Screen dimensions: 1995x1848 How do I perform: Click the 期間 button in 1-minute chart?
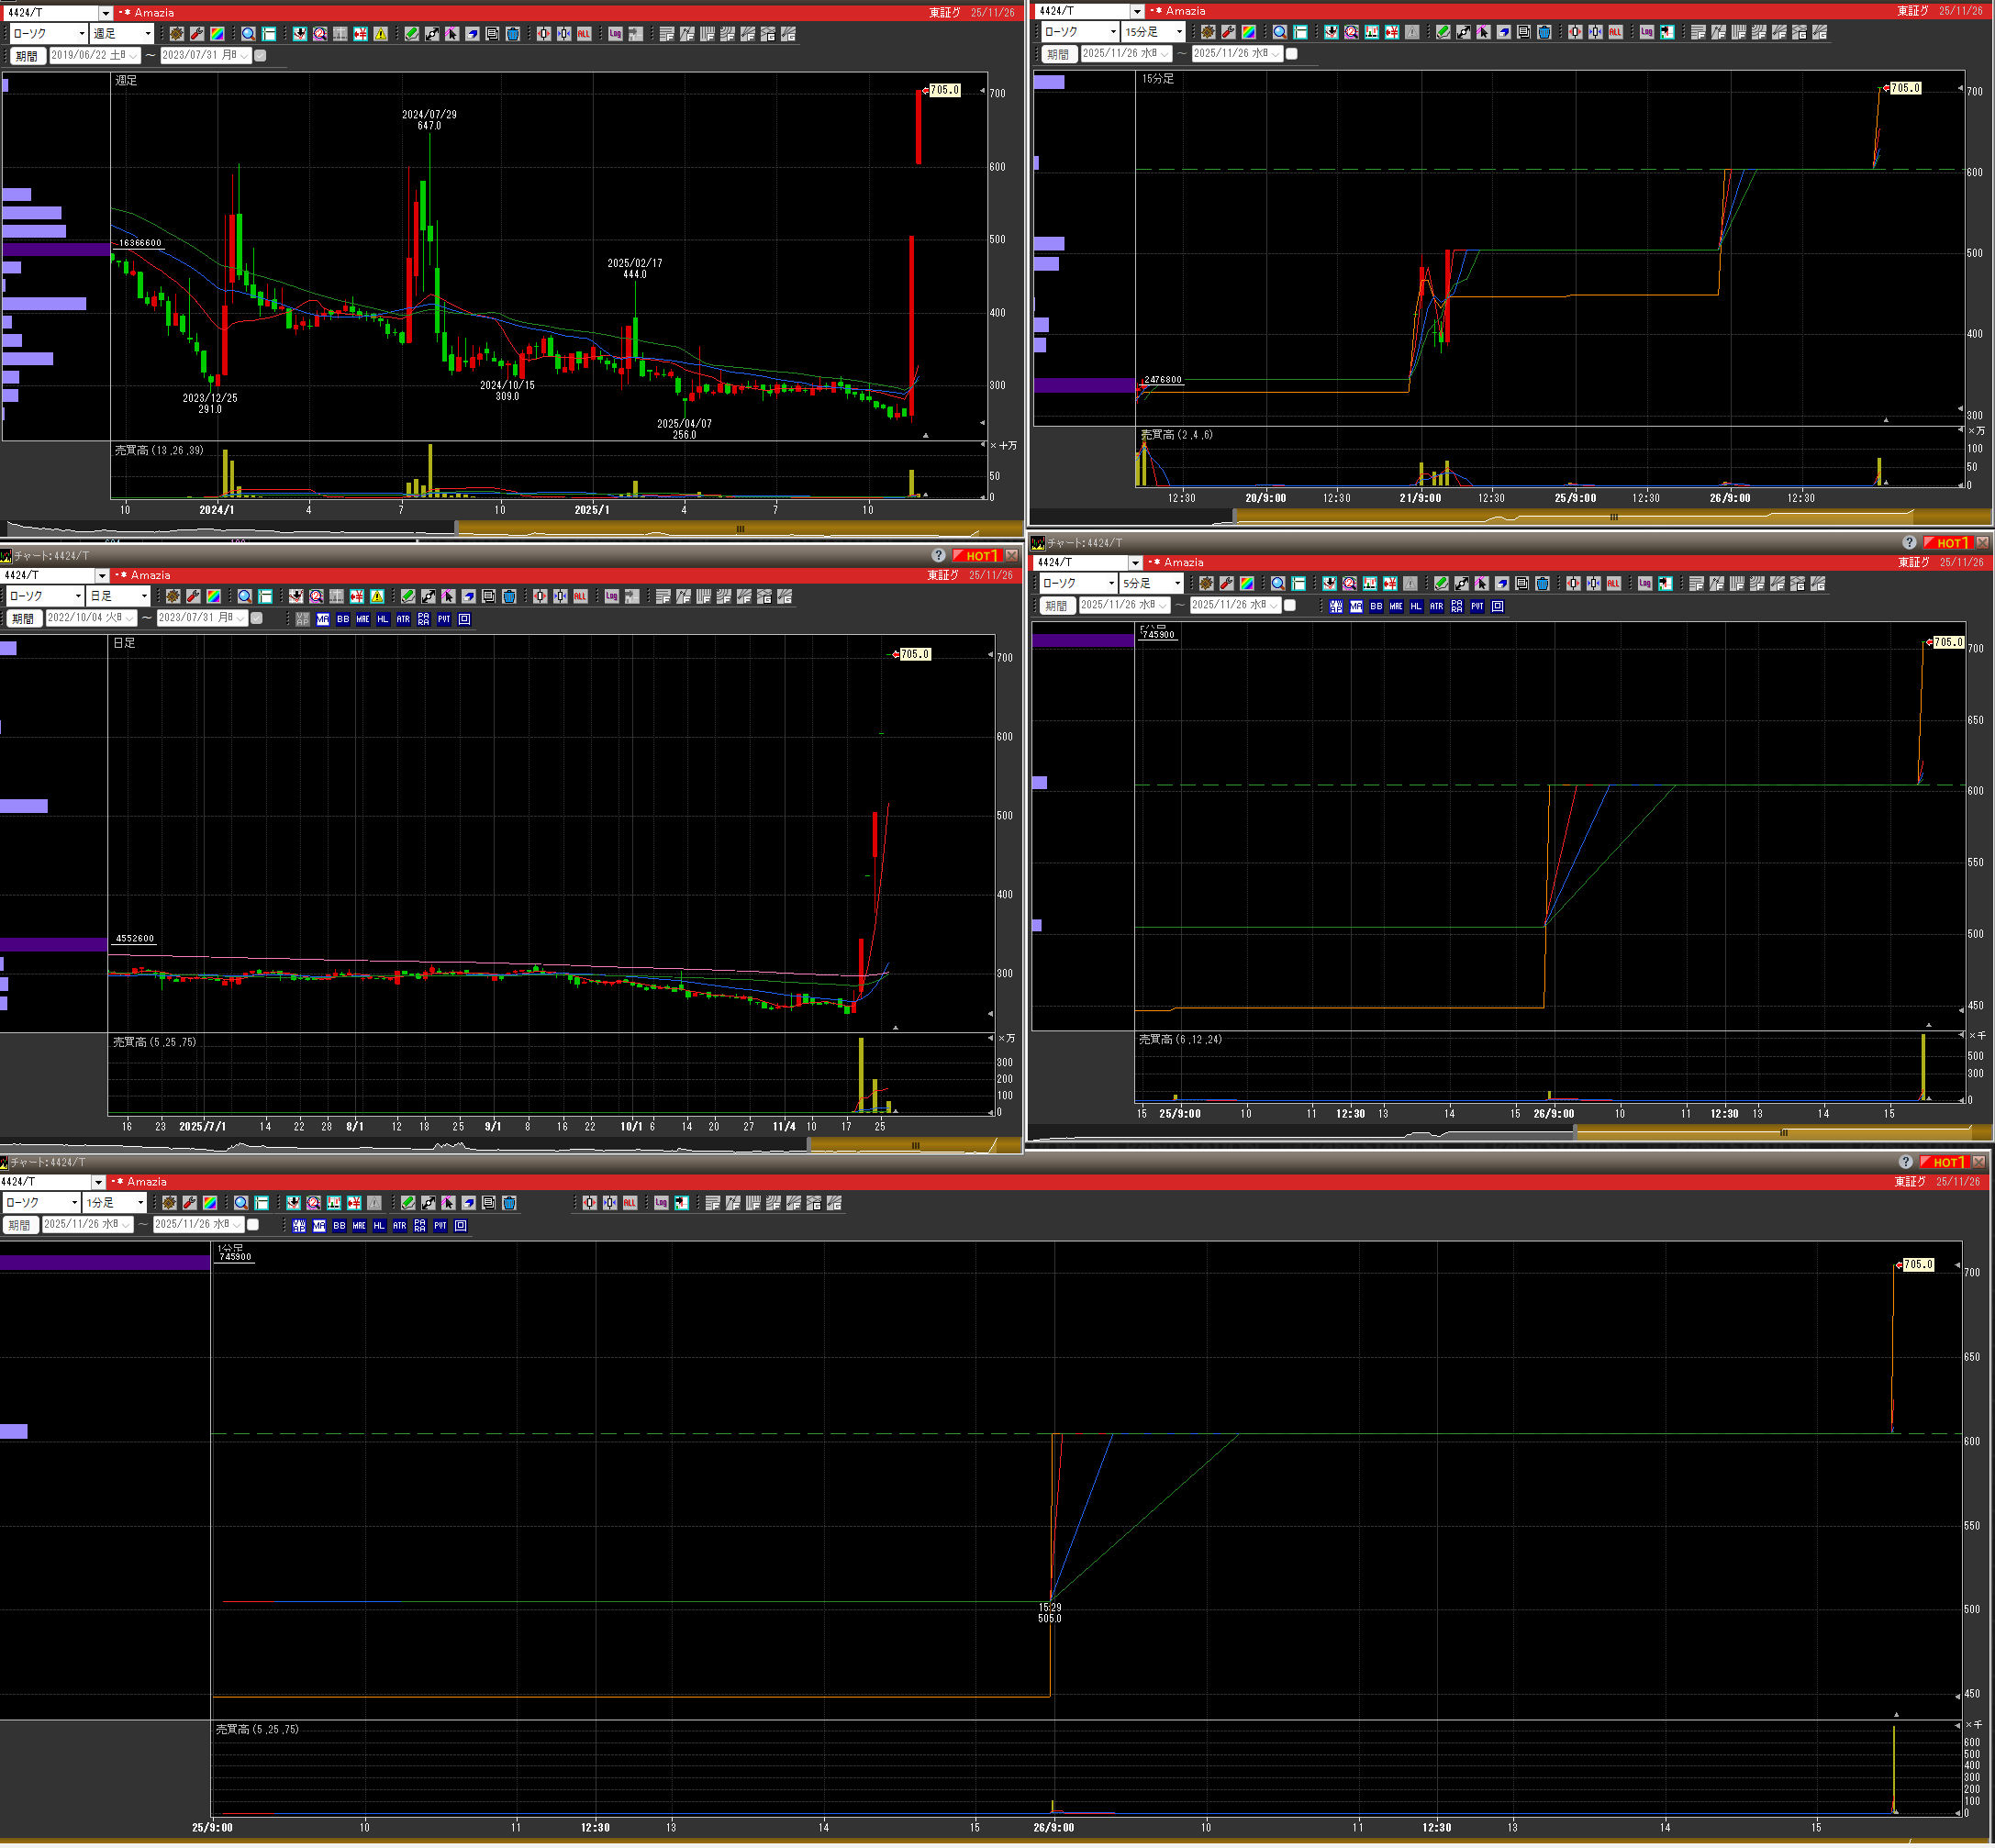20,1225
